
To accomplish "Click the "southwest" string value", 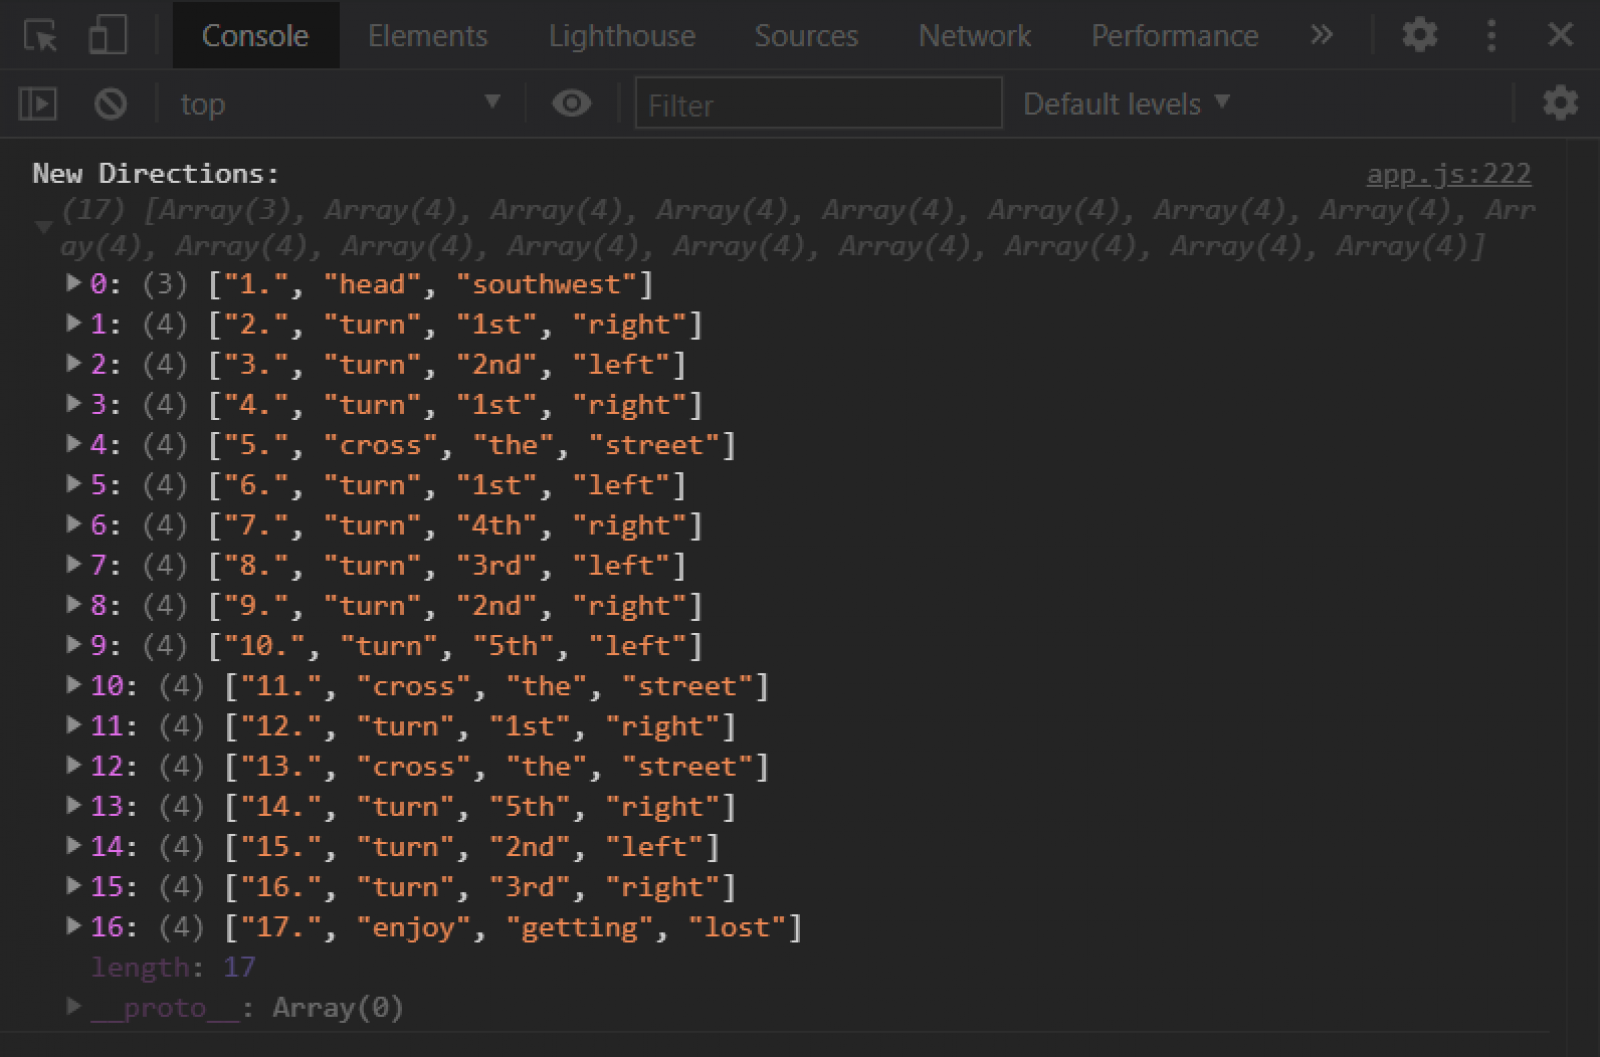I will 547,285.
